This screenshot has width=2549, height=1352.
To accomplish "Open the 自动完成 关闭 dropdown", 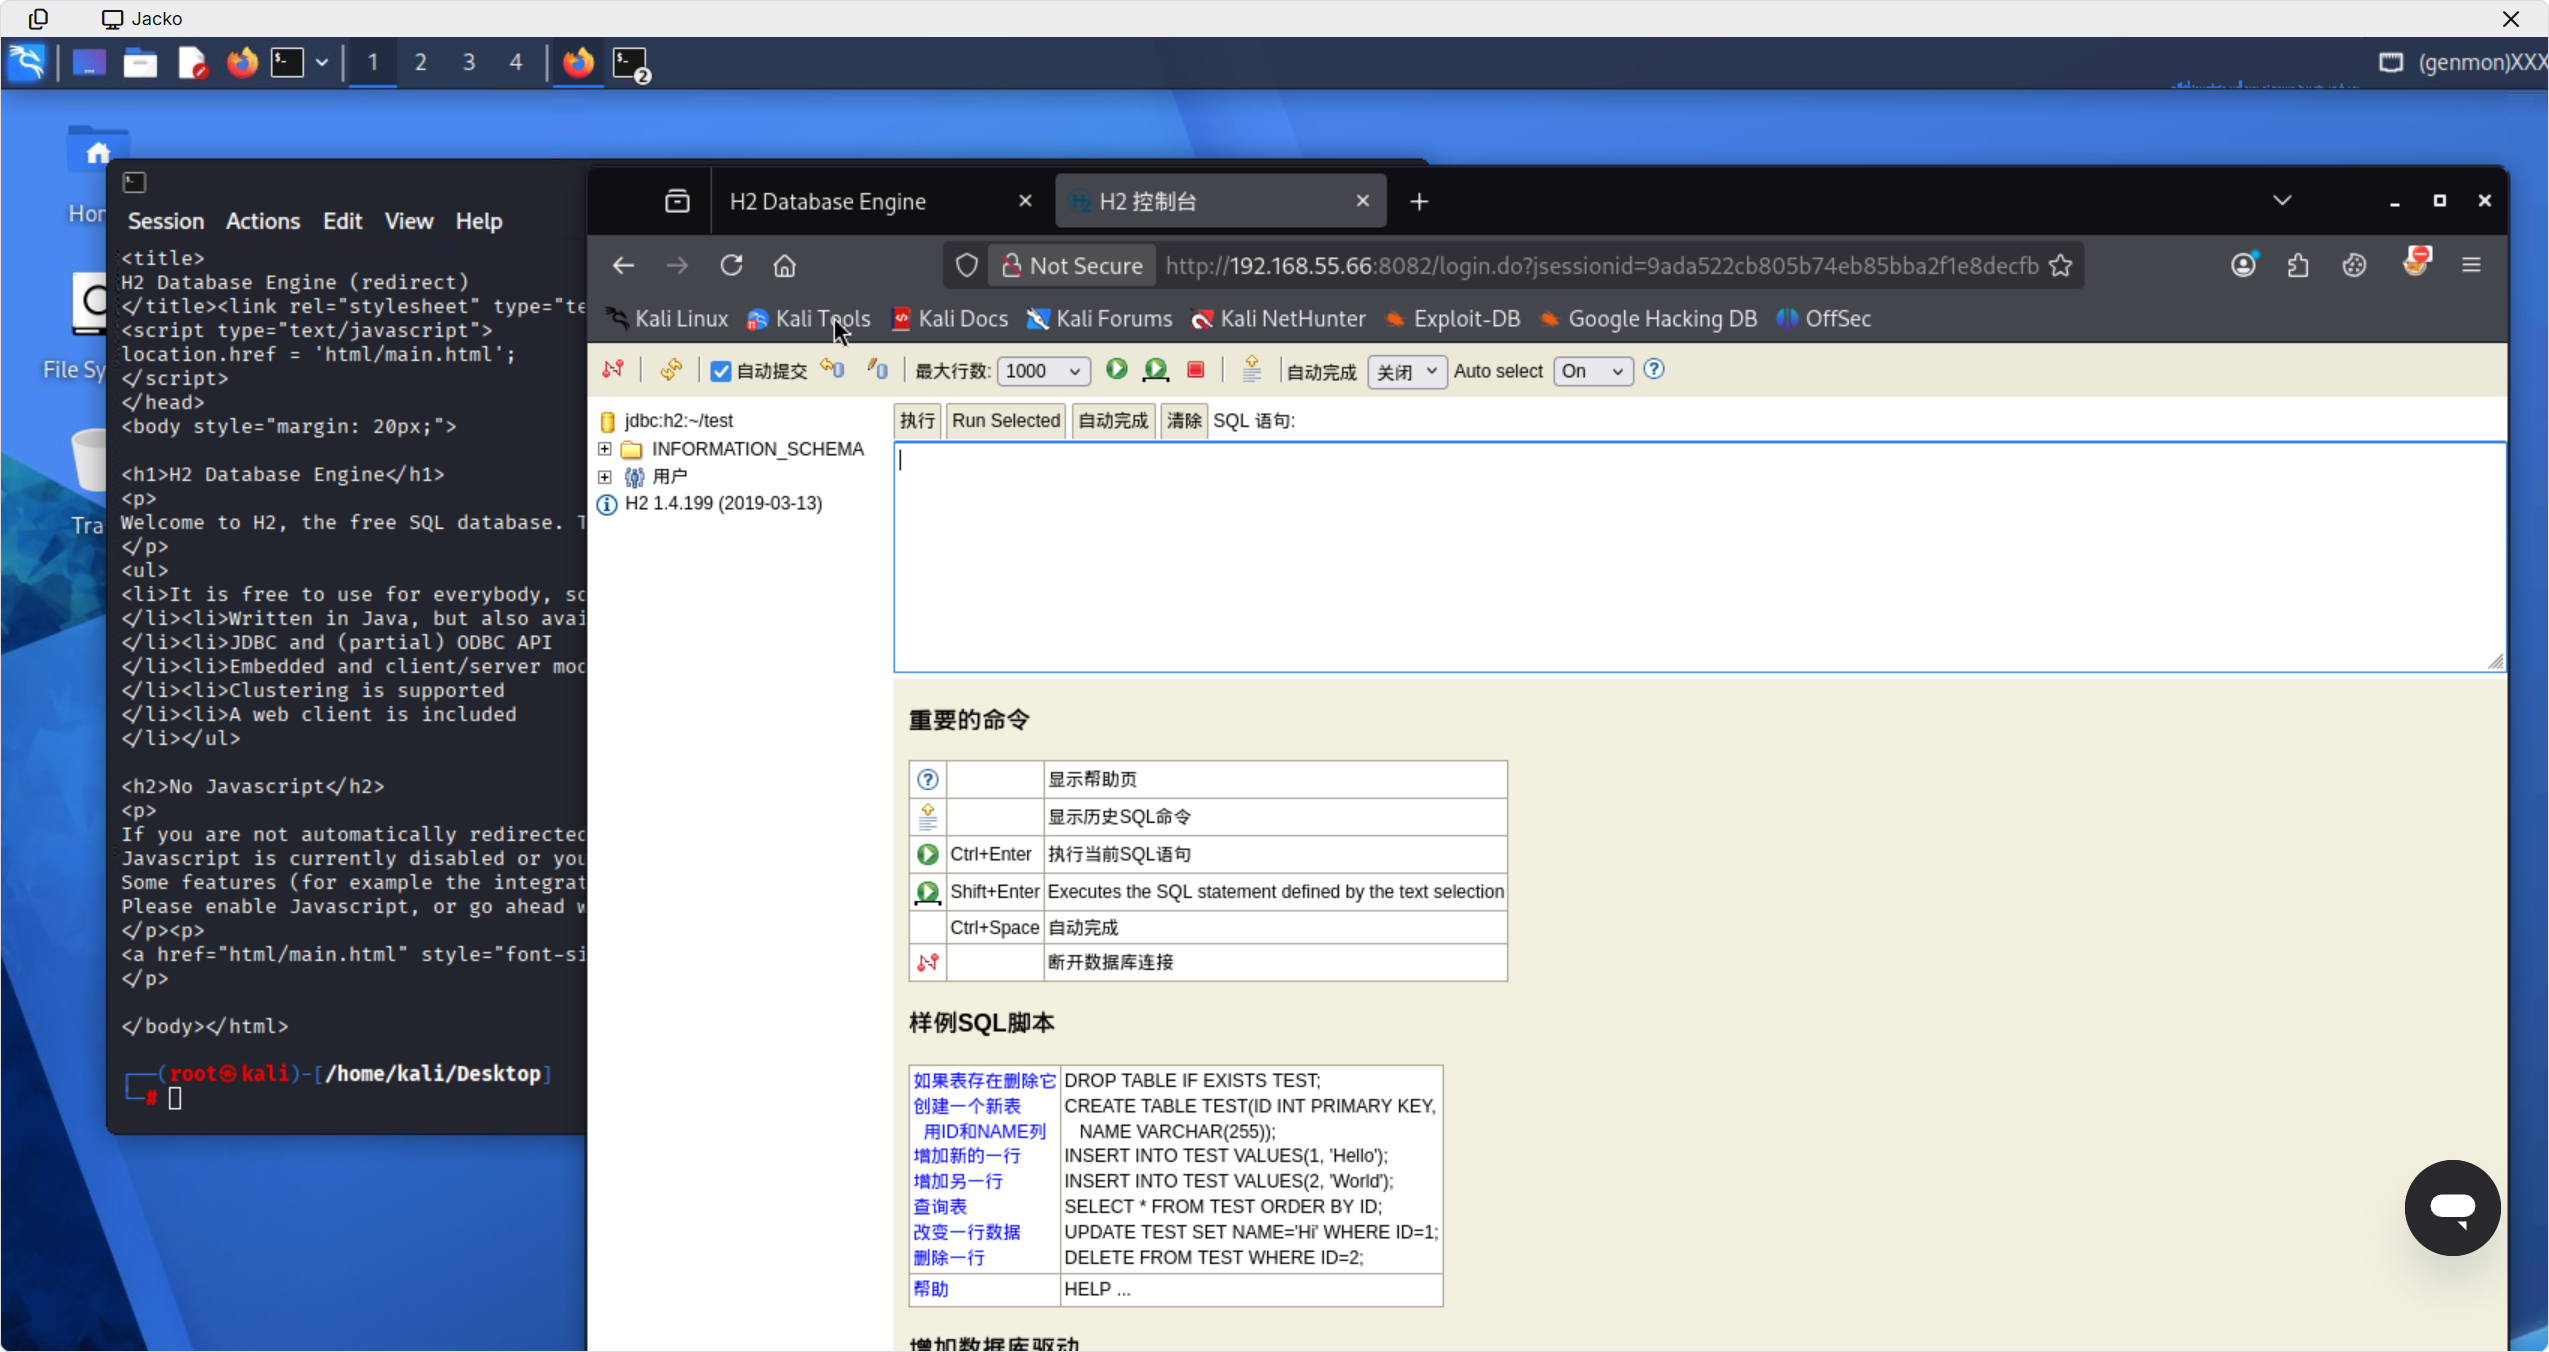I will 1406,371.
